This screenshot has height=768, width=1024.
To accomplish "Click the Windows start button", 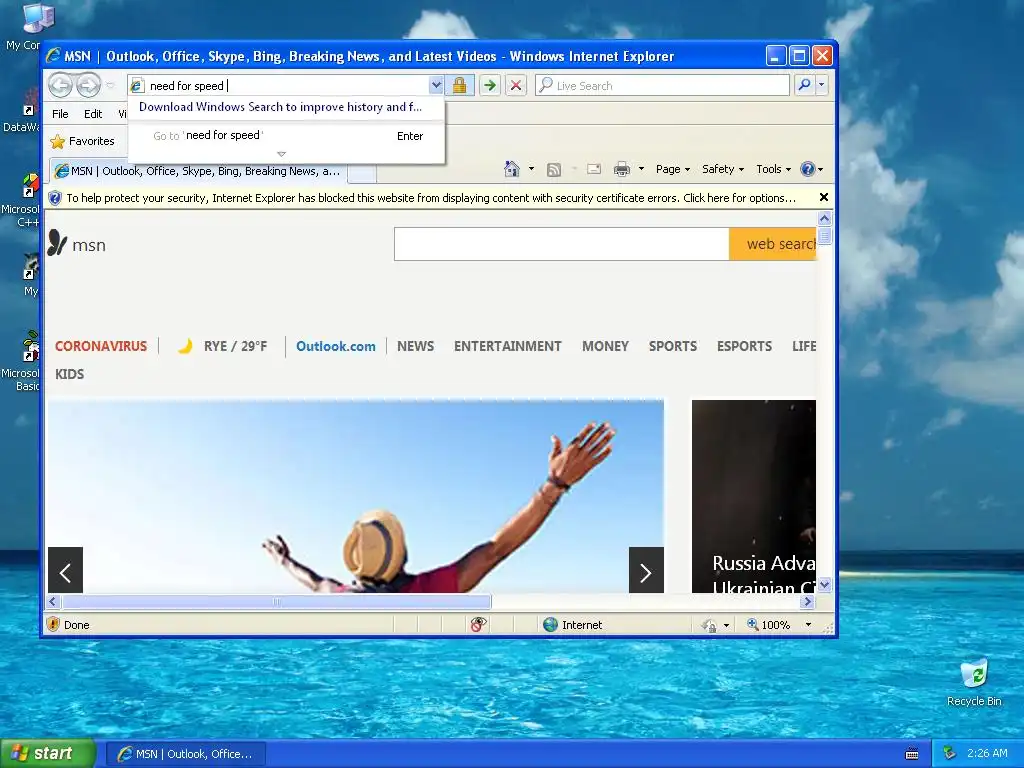I will [x=47, y=754].
